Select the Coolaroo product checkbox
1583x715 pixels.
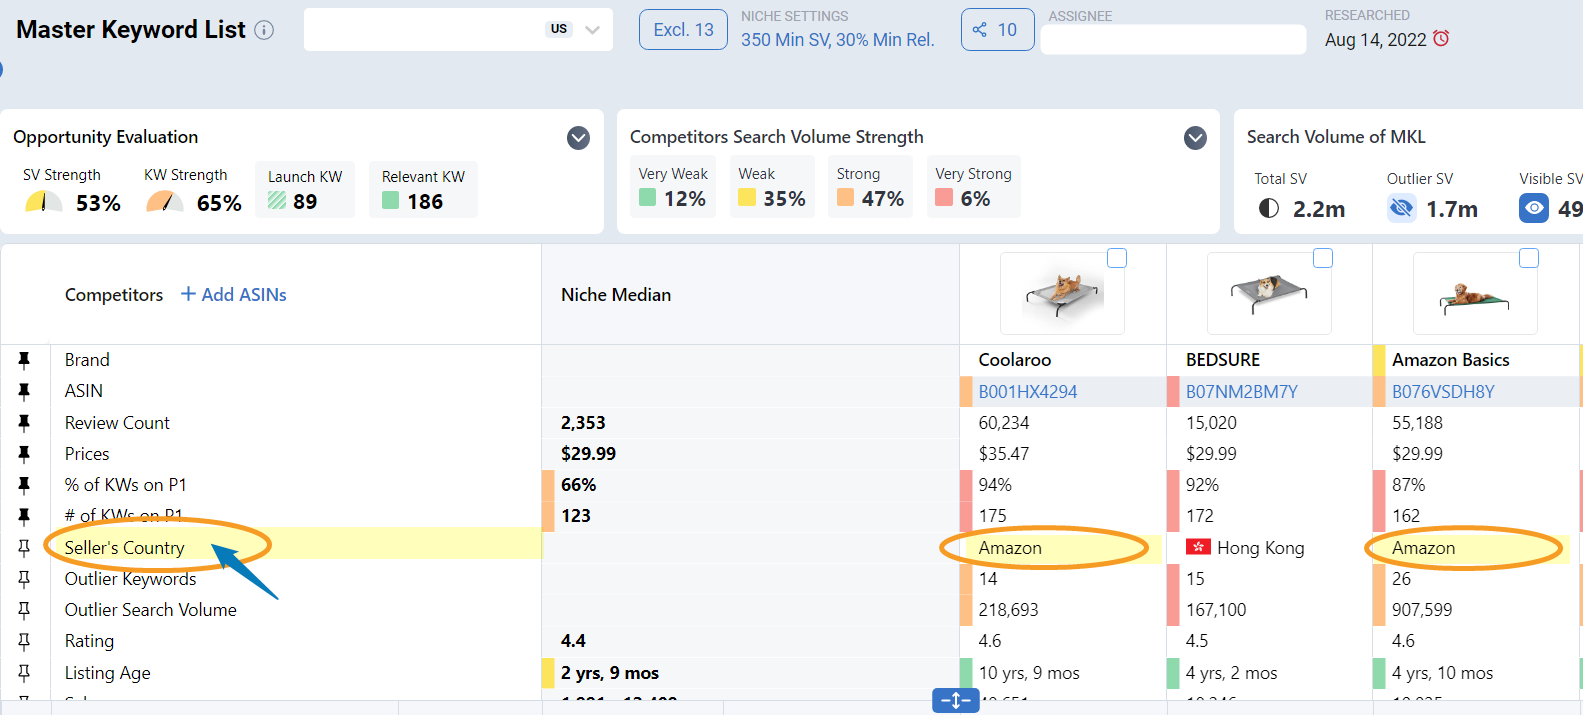pos(1117,258)
